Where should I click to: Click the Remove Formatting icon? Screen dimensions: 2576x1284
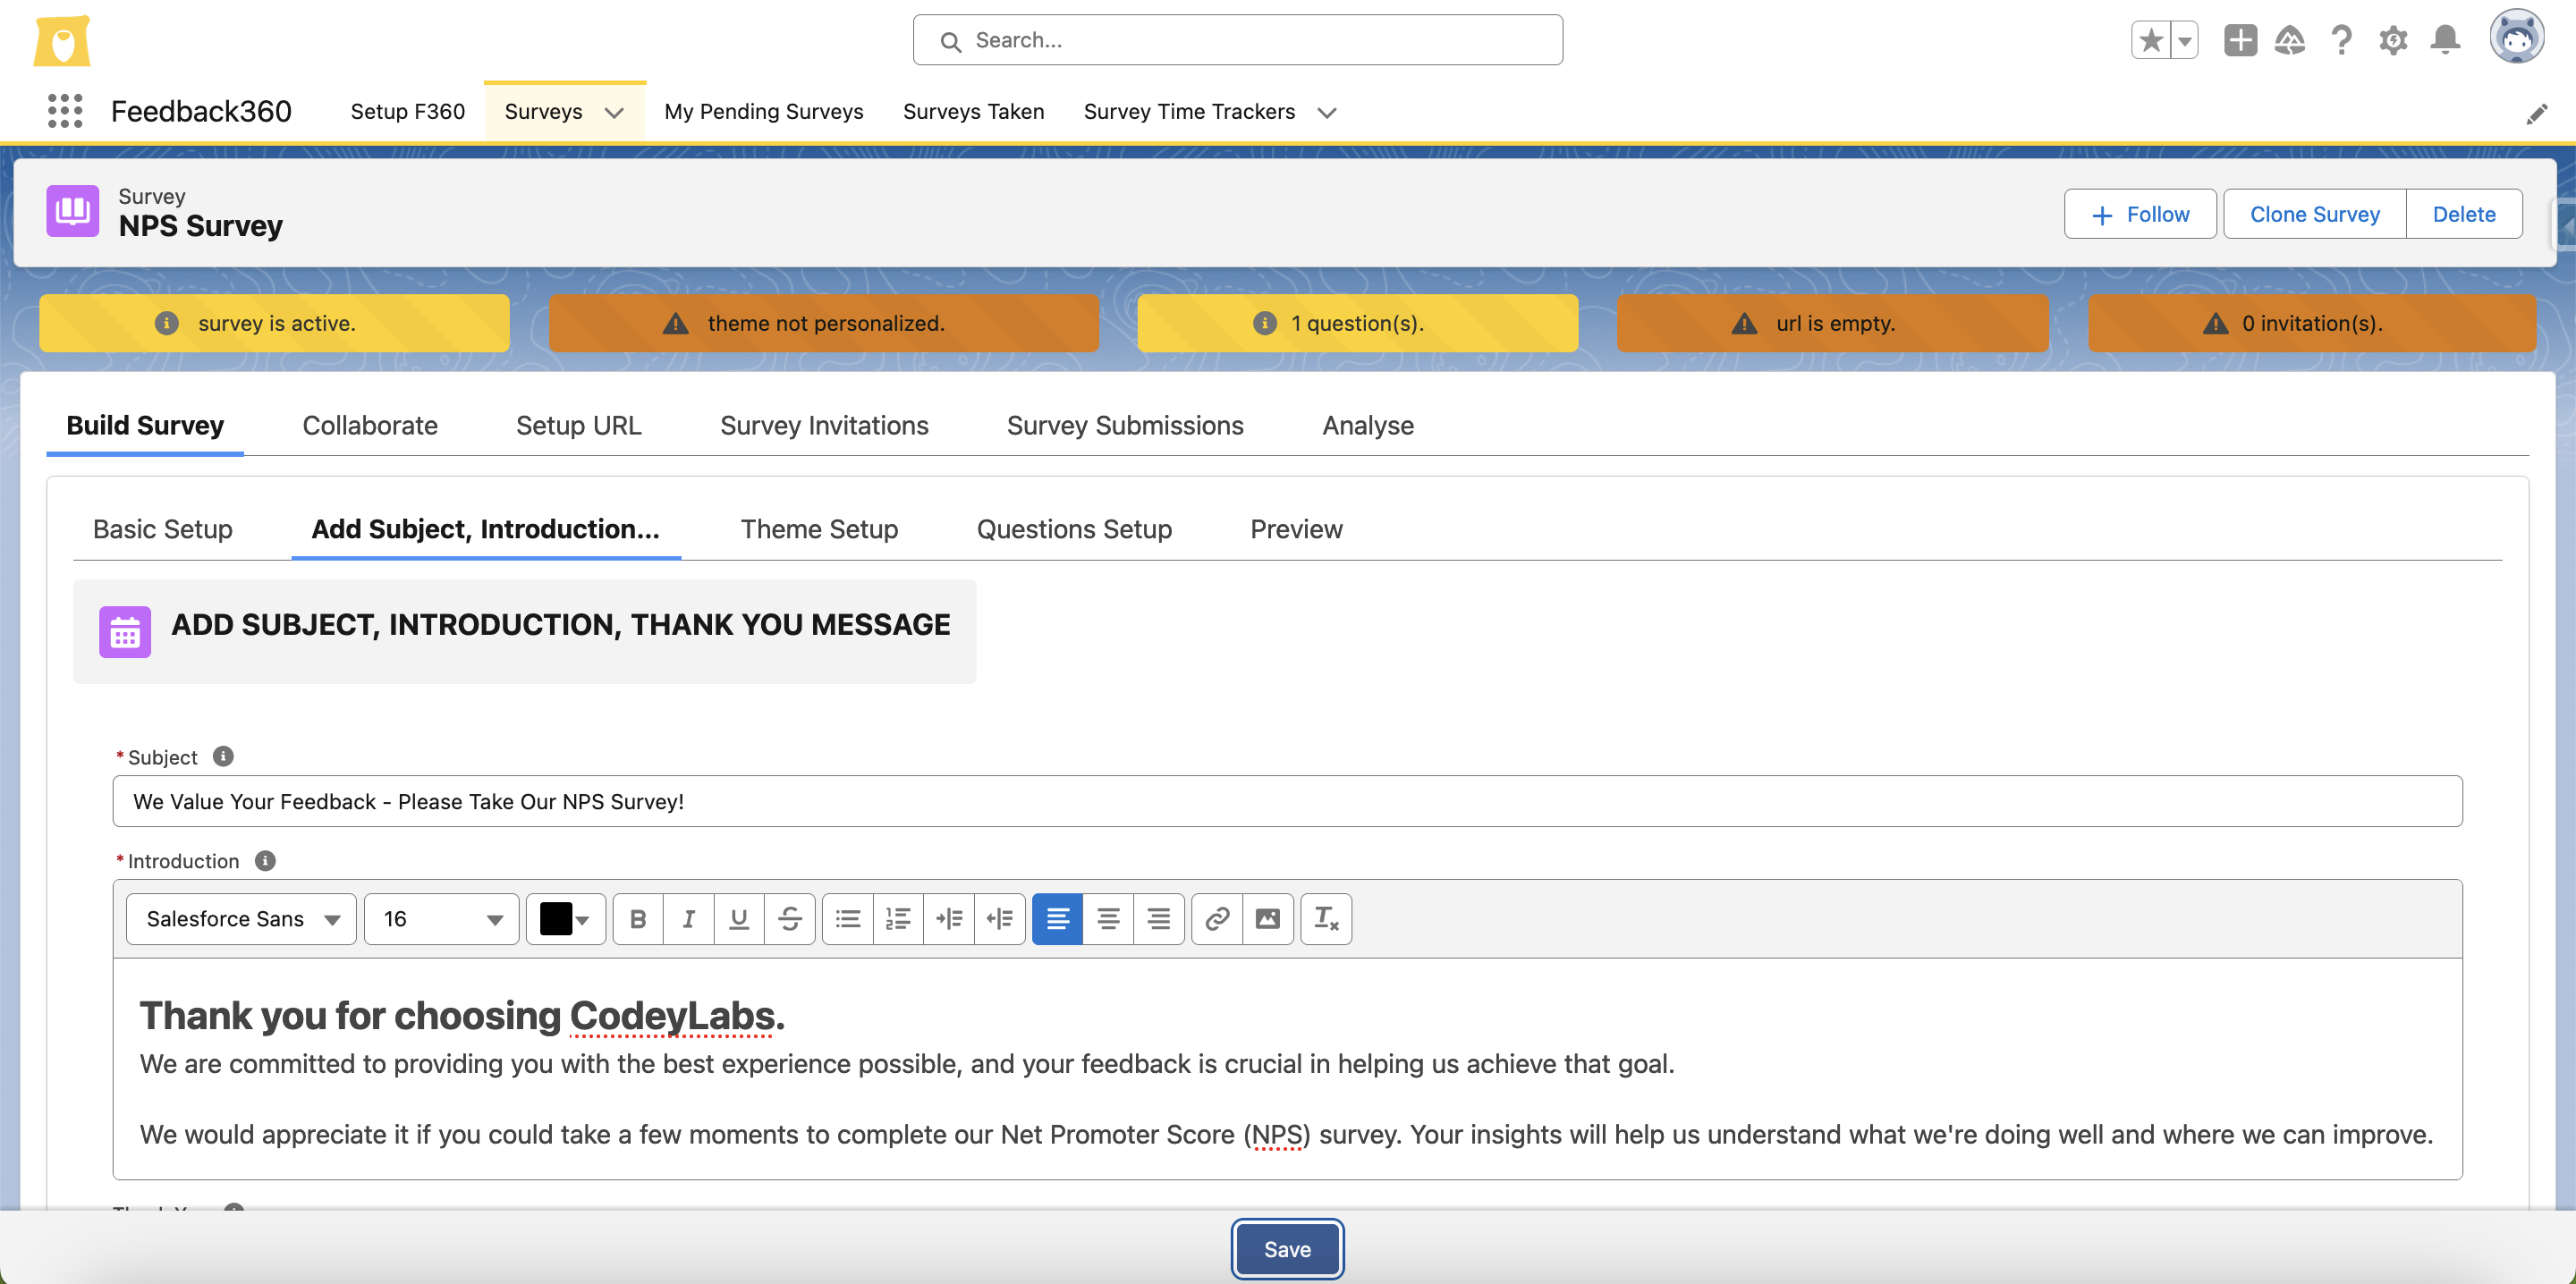click(1326, 918)
